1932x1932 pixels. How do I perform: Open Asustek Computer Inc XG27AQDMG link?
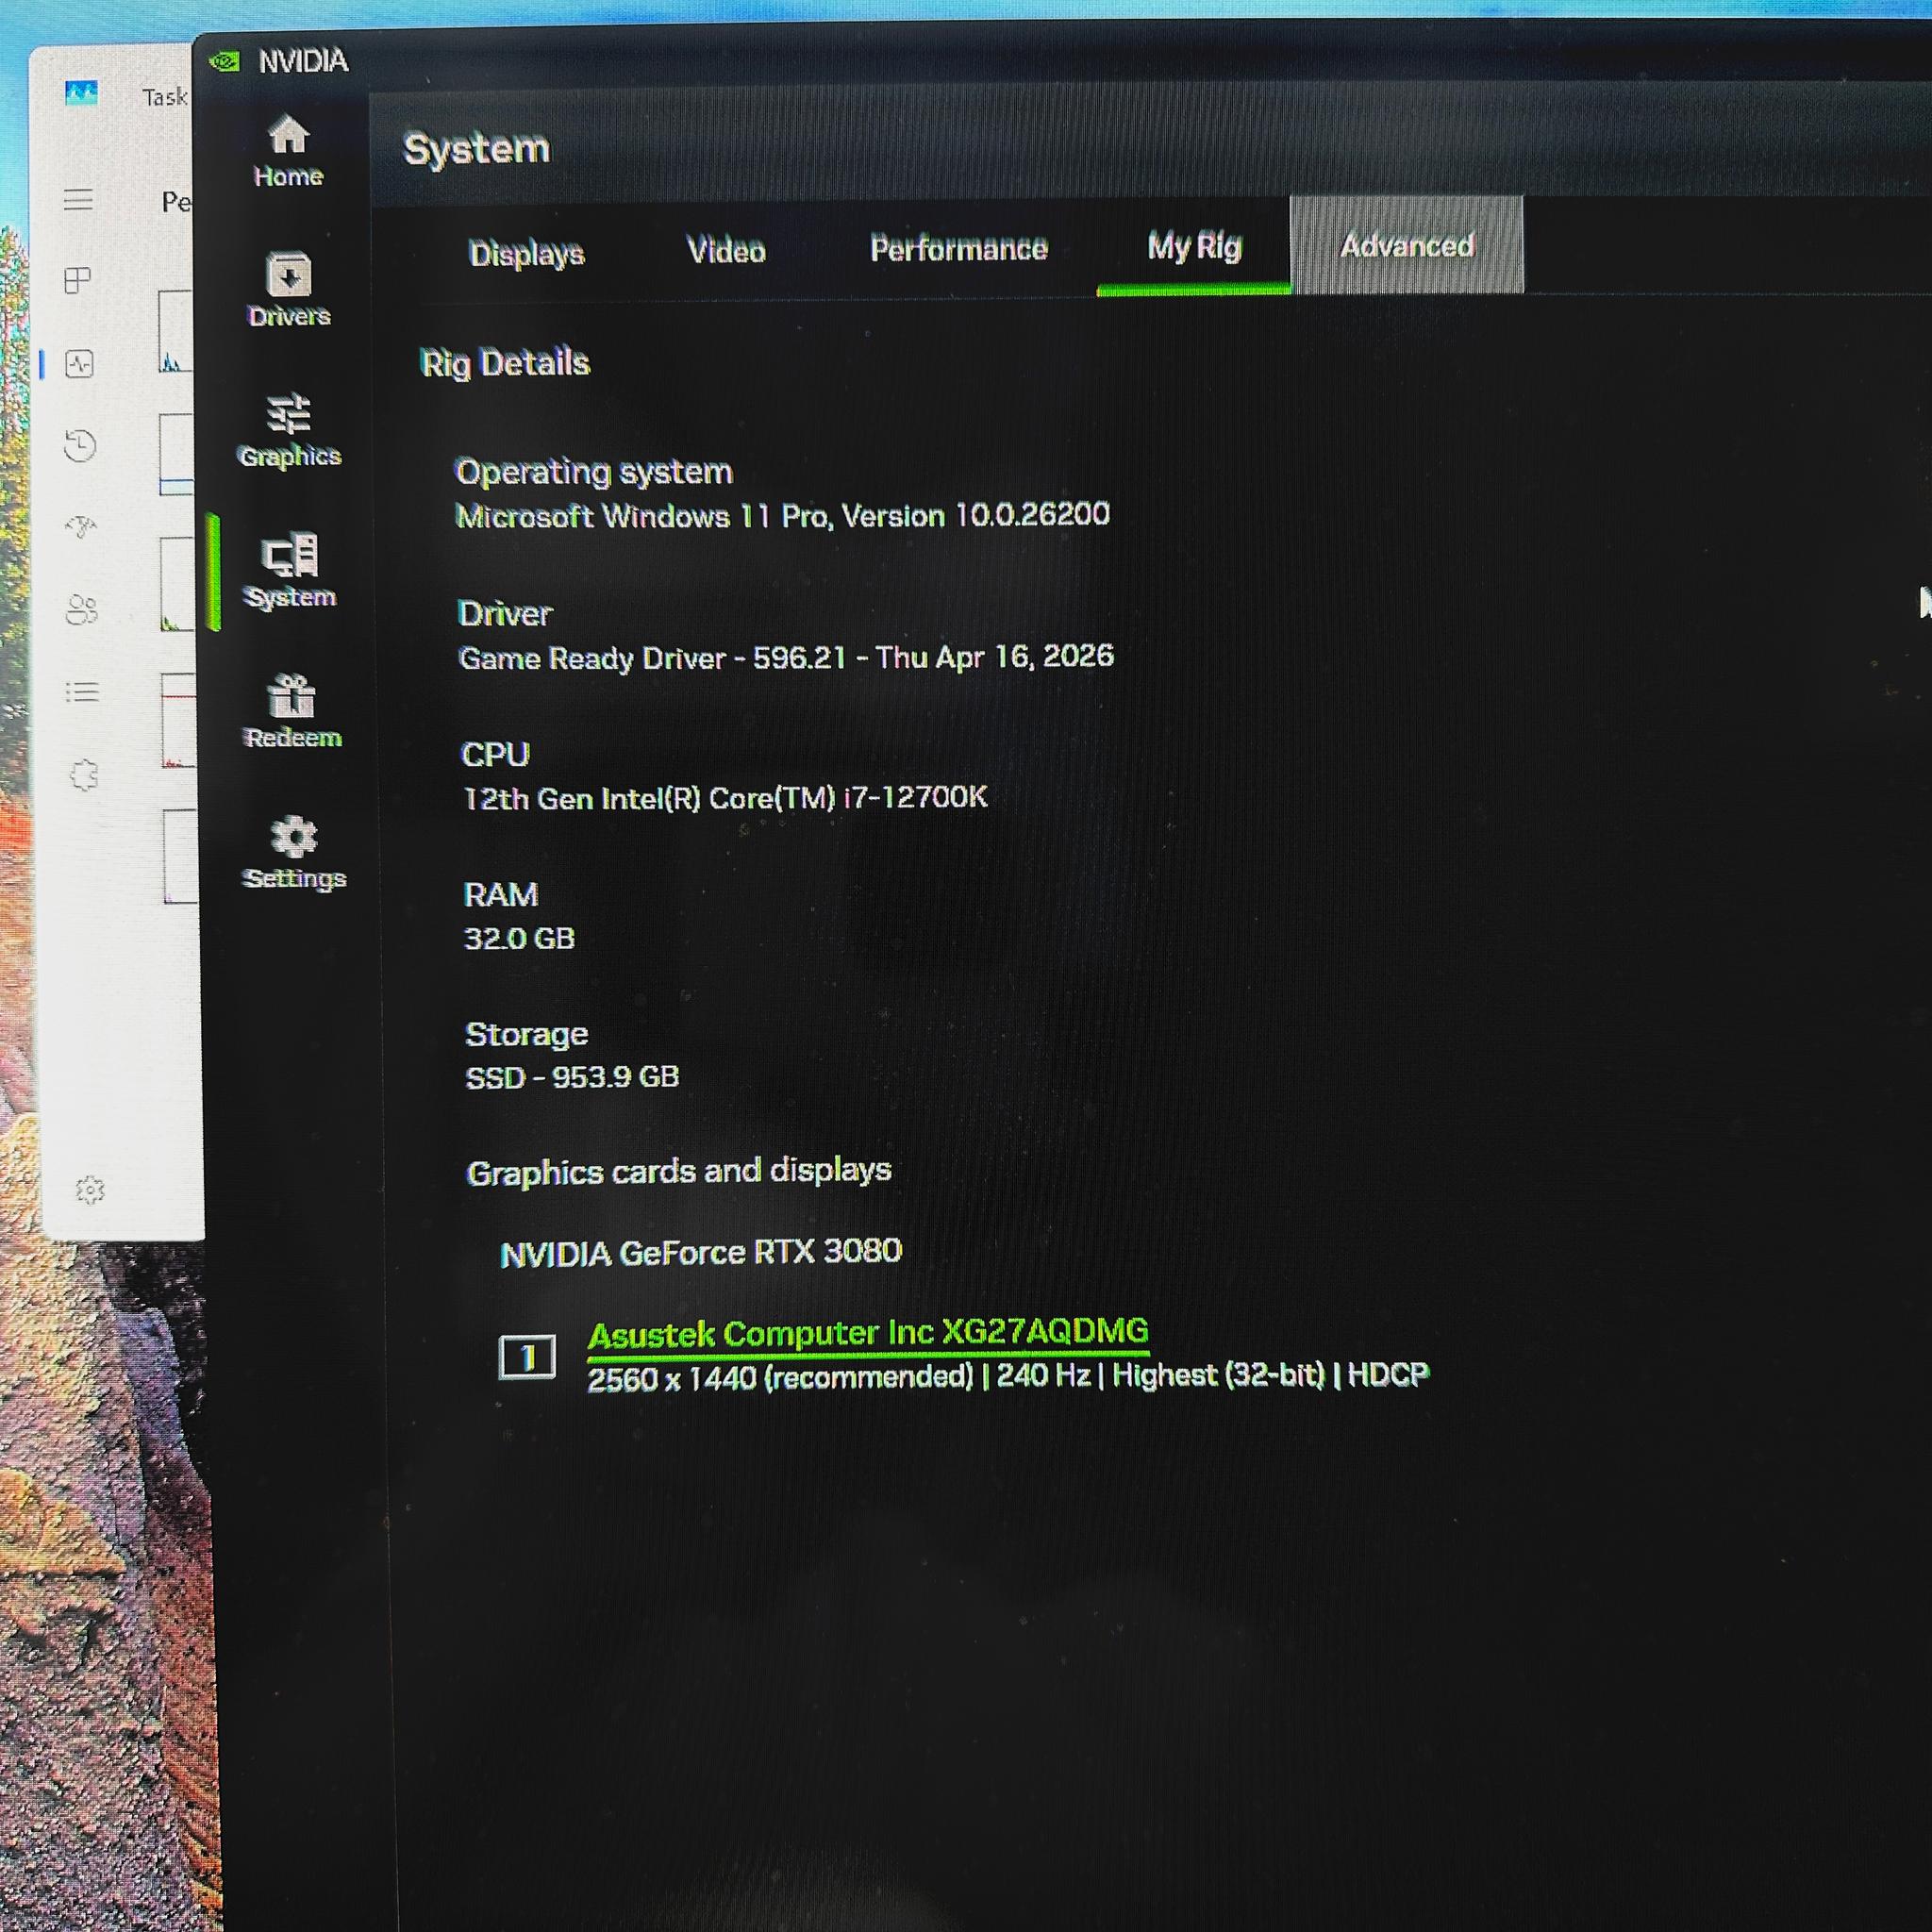coord(867,1333)
